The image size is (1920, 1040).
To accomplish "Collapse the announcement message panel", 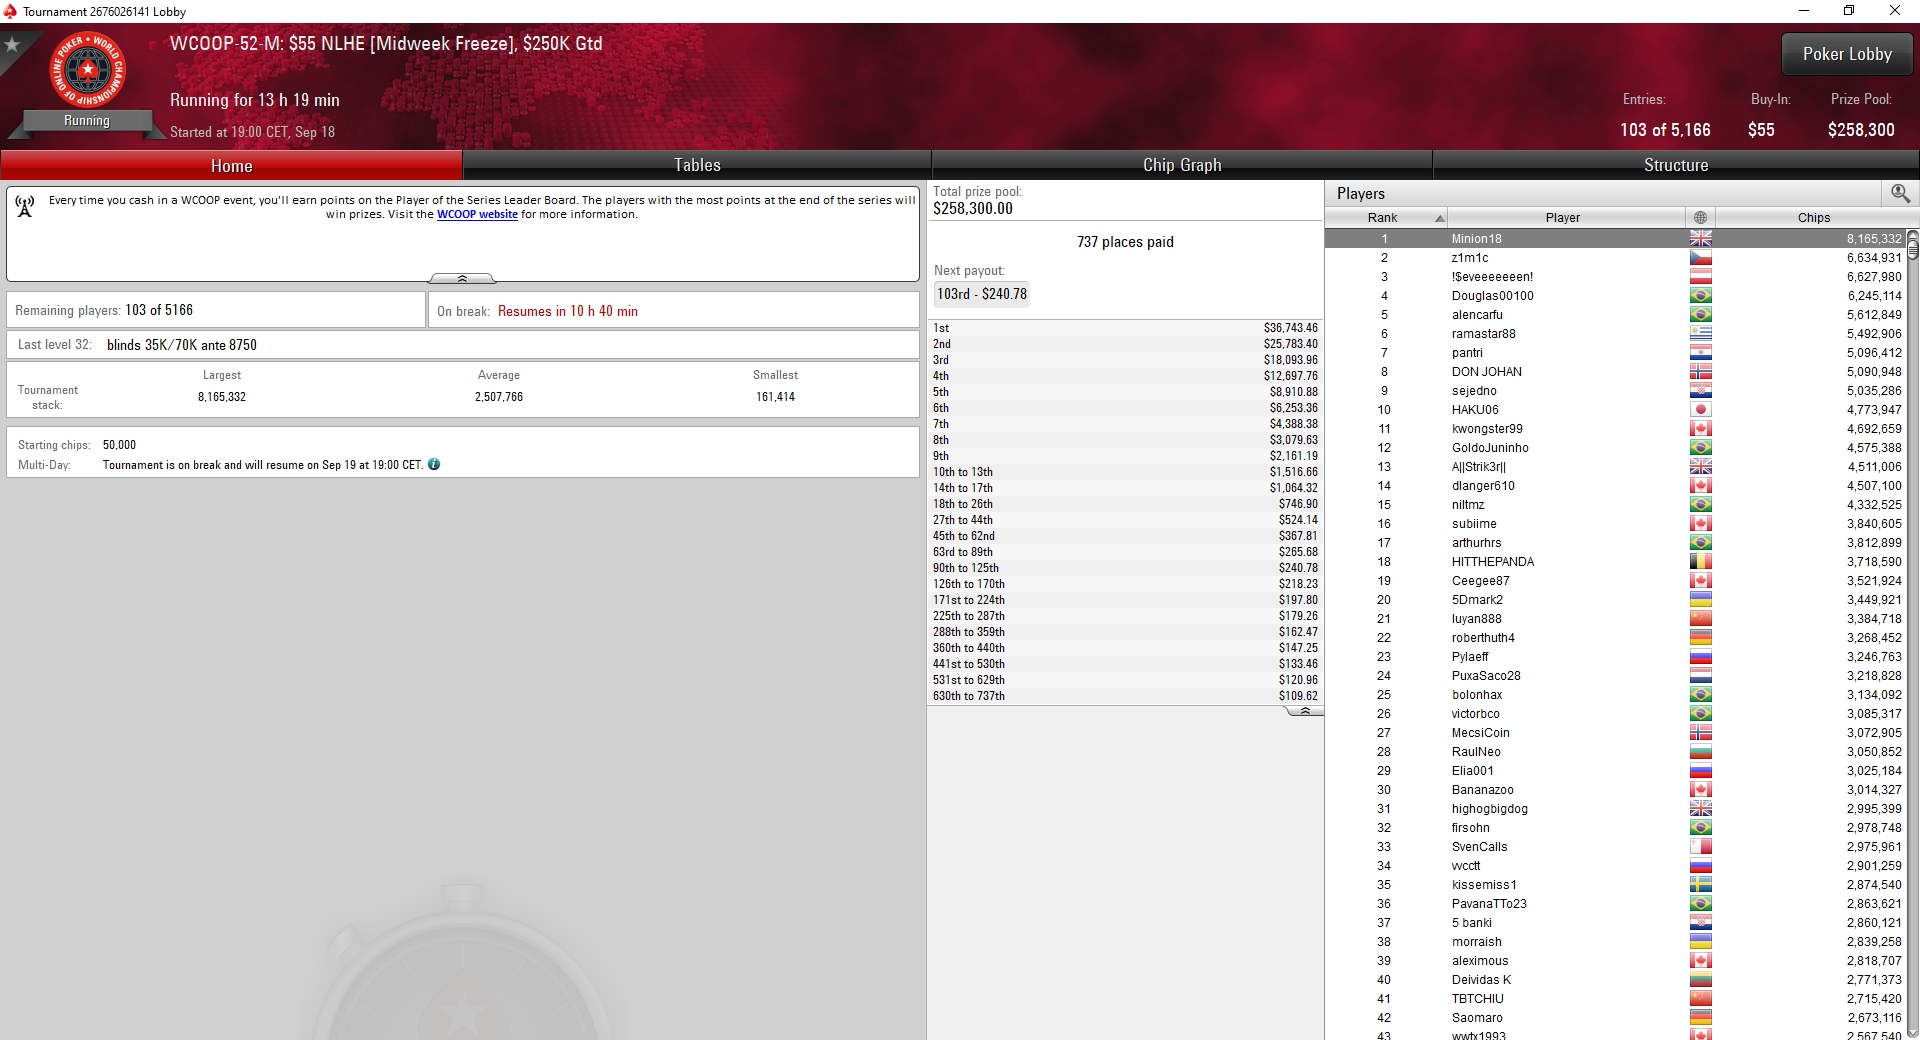I will click(x=462, y=278).
